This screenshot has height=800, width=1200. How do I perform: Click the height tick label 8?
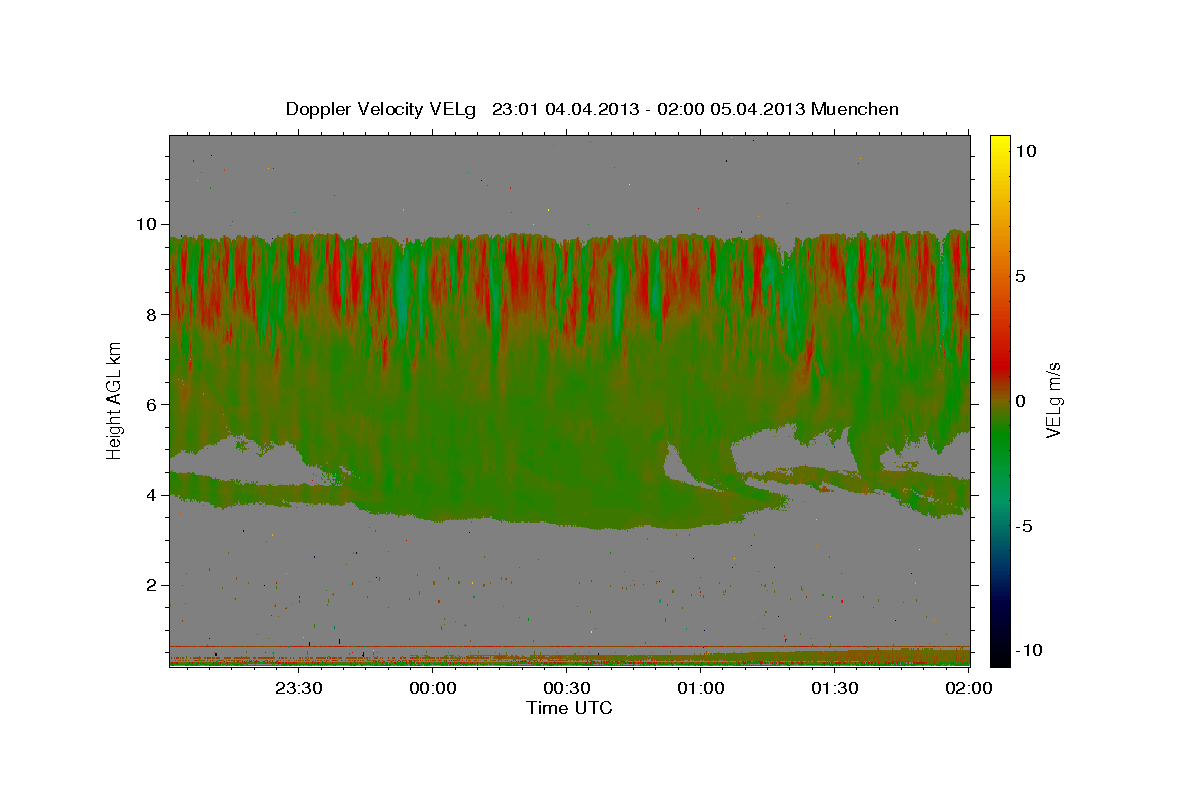tap(153, 314)
